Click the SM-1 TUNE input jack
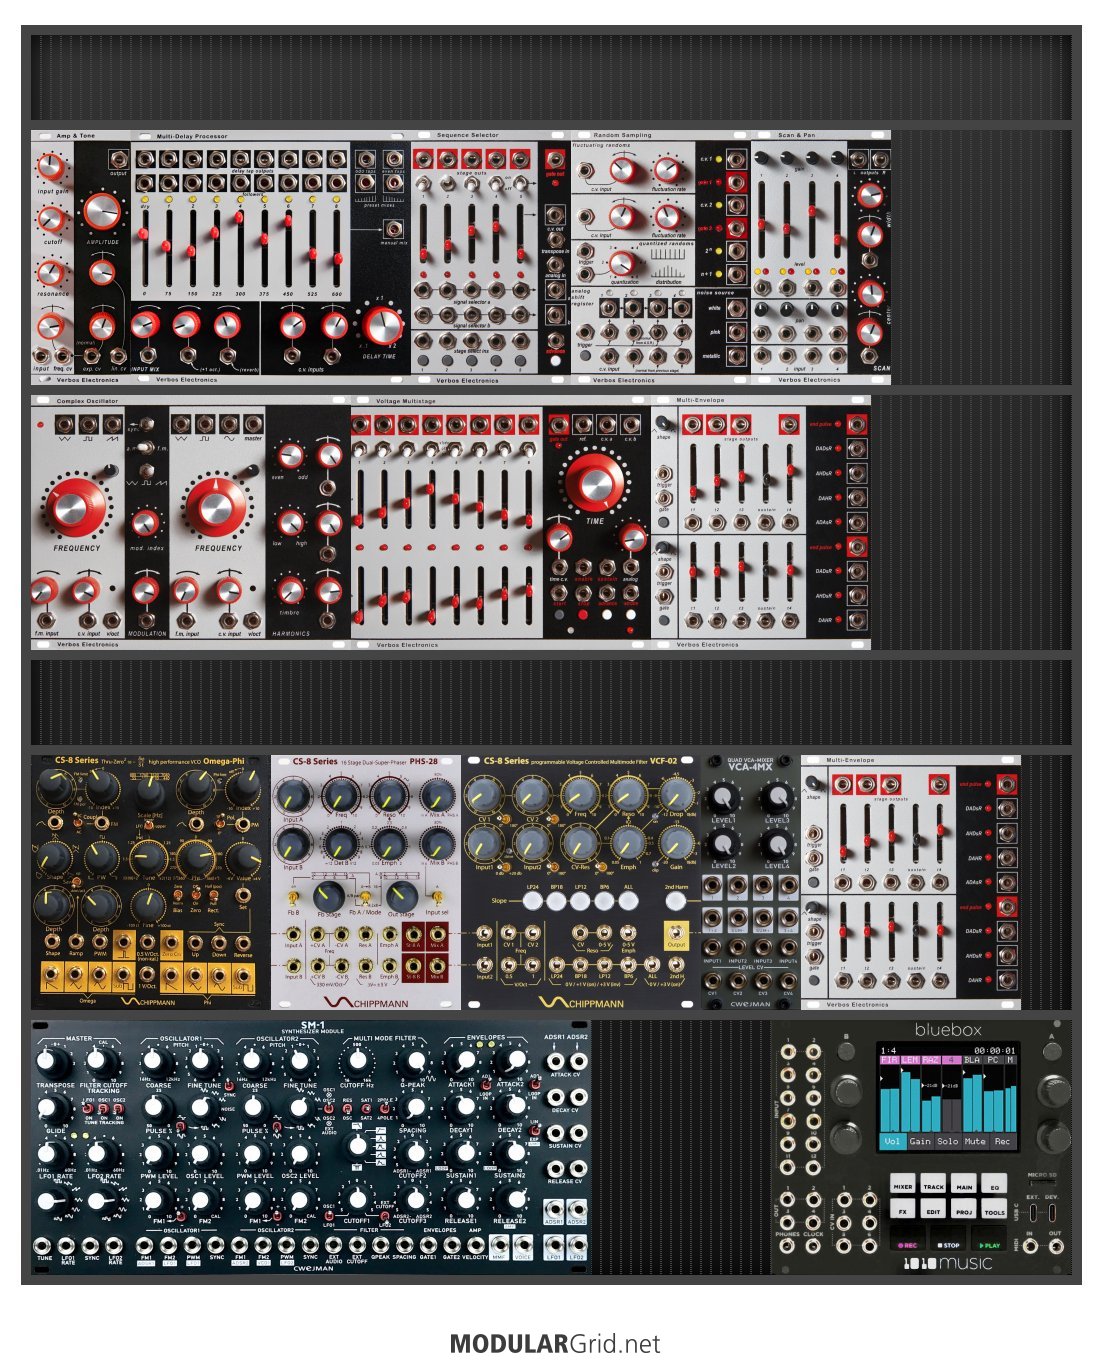 [42, 1246]
